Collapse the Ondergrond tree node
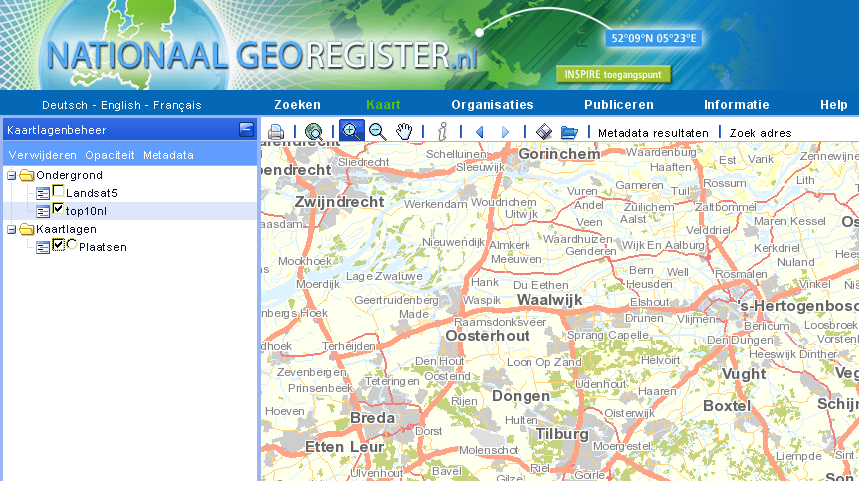 (x=11, y=176)
